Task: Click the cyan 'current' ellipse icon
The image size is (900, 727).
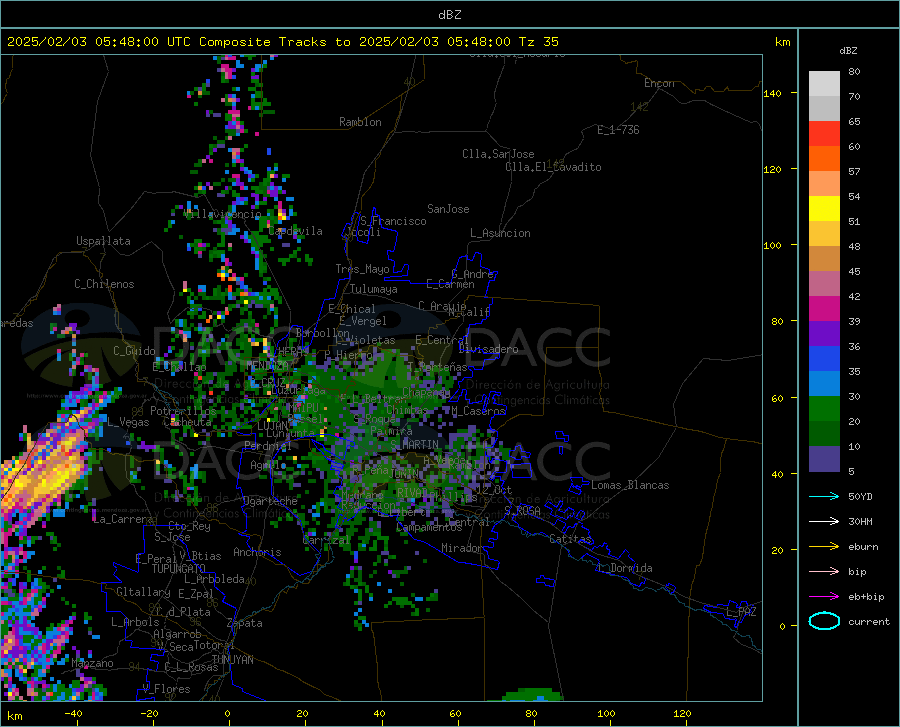Action: tap(824, 621)
